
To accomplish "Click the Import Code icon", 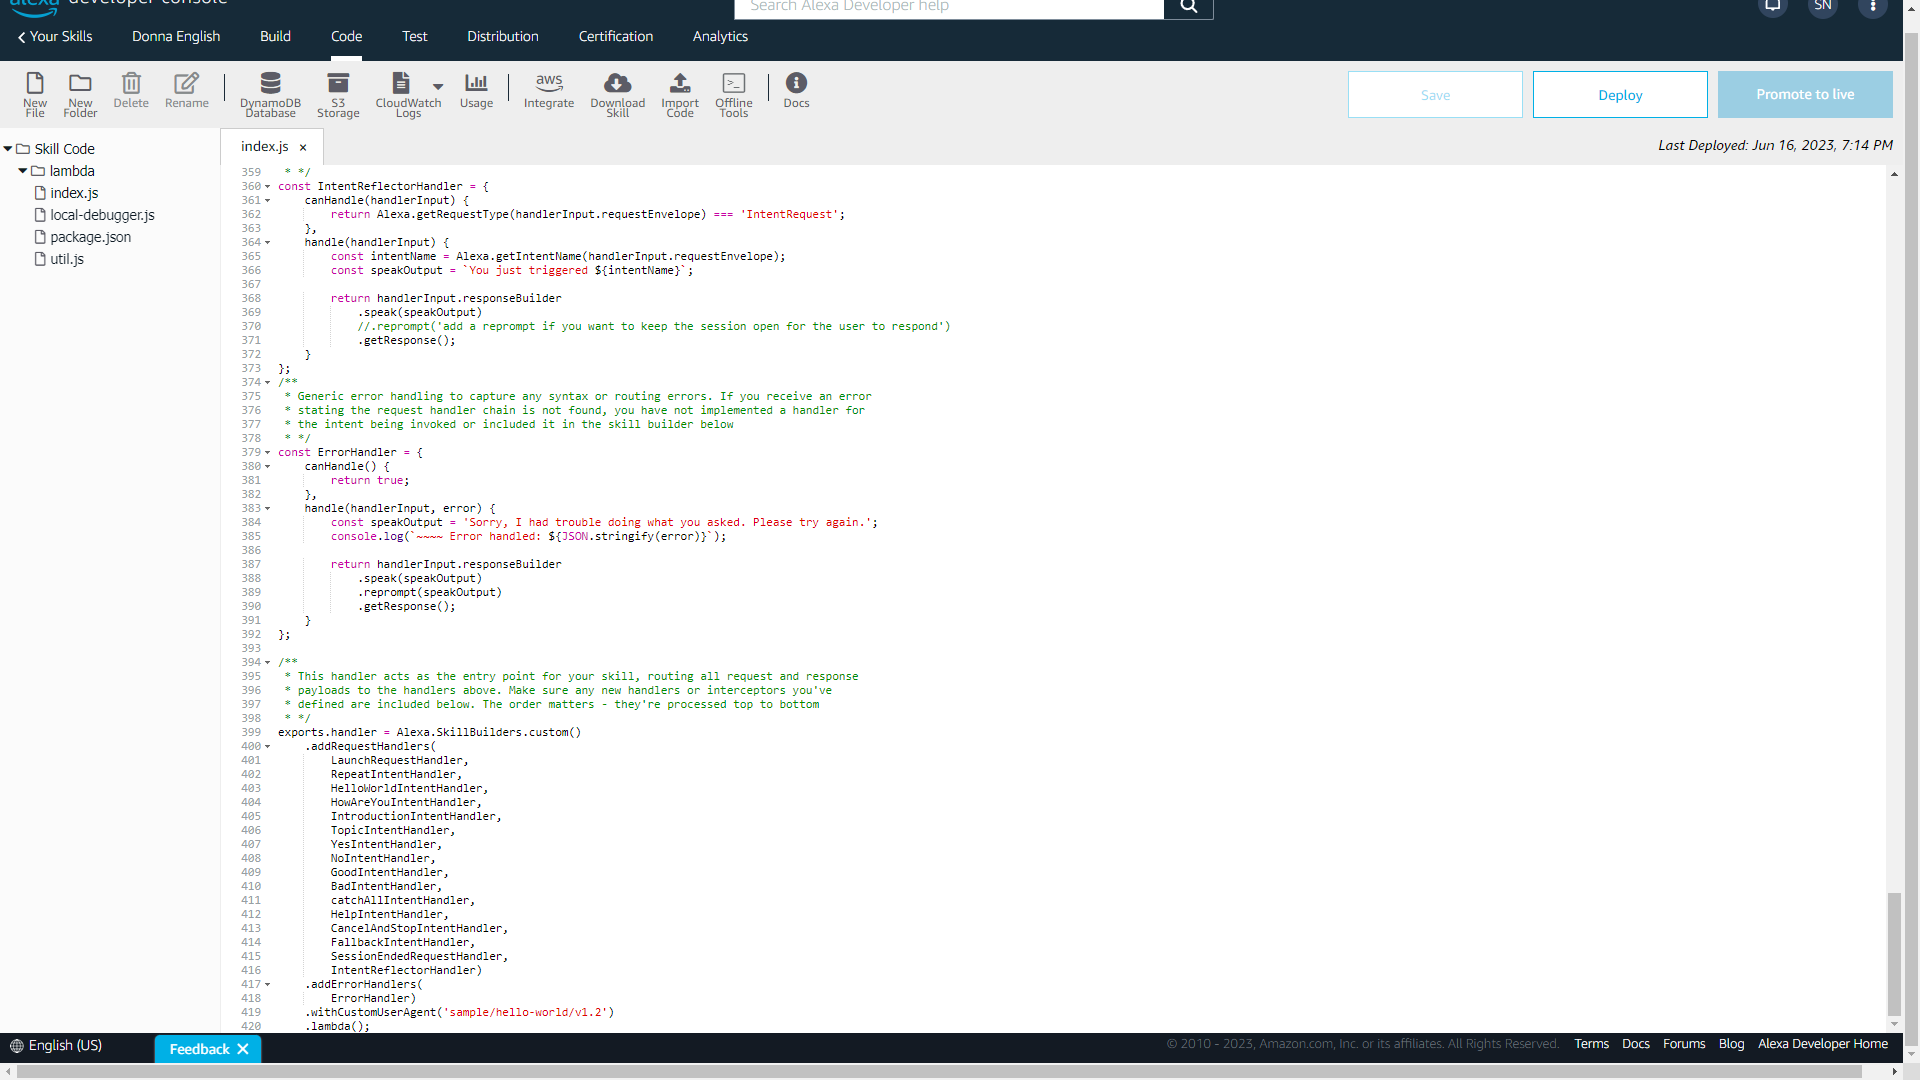I will pos(680,84).
